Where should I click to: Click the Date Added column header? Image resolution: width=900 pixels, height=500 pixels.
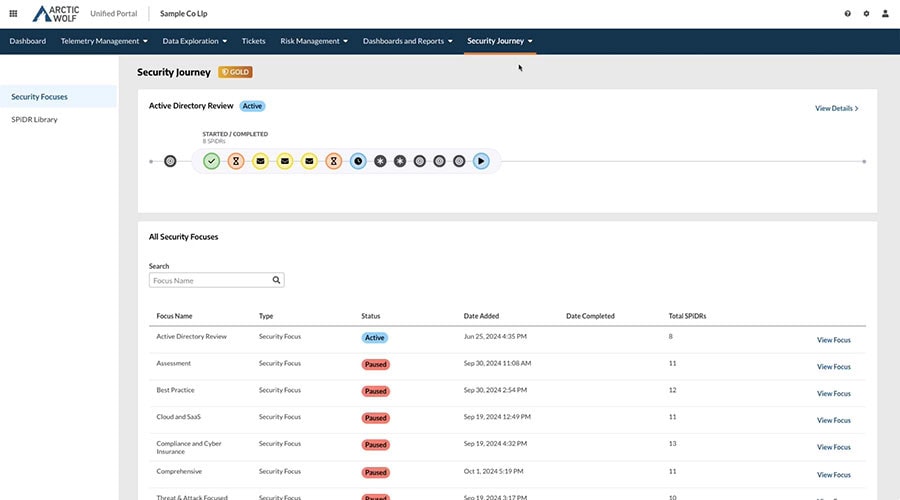[481, 316]
